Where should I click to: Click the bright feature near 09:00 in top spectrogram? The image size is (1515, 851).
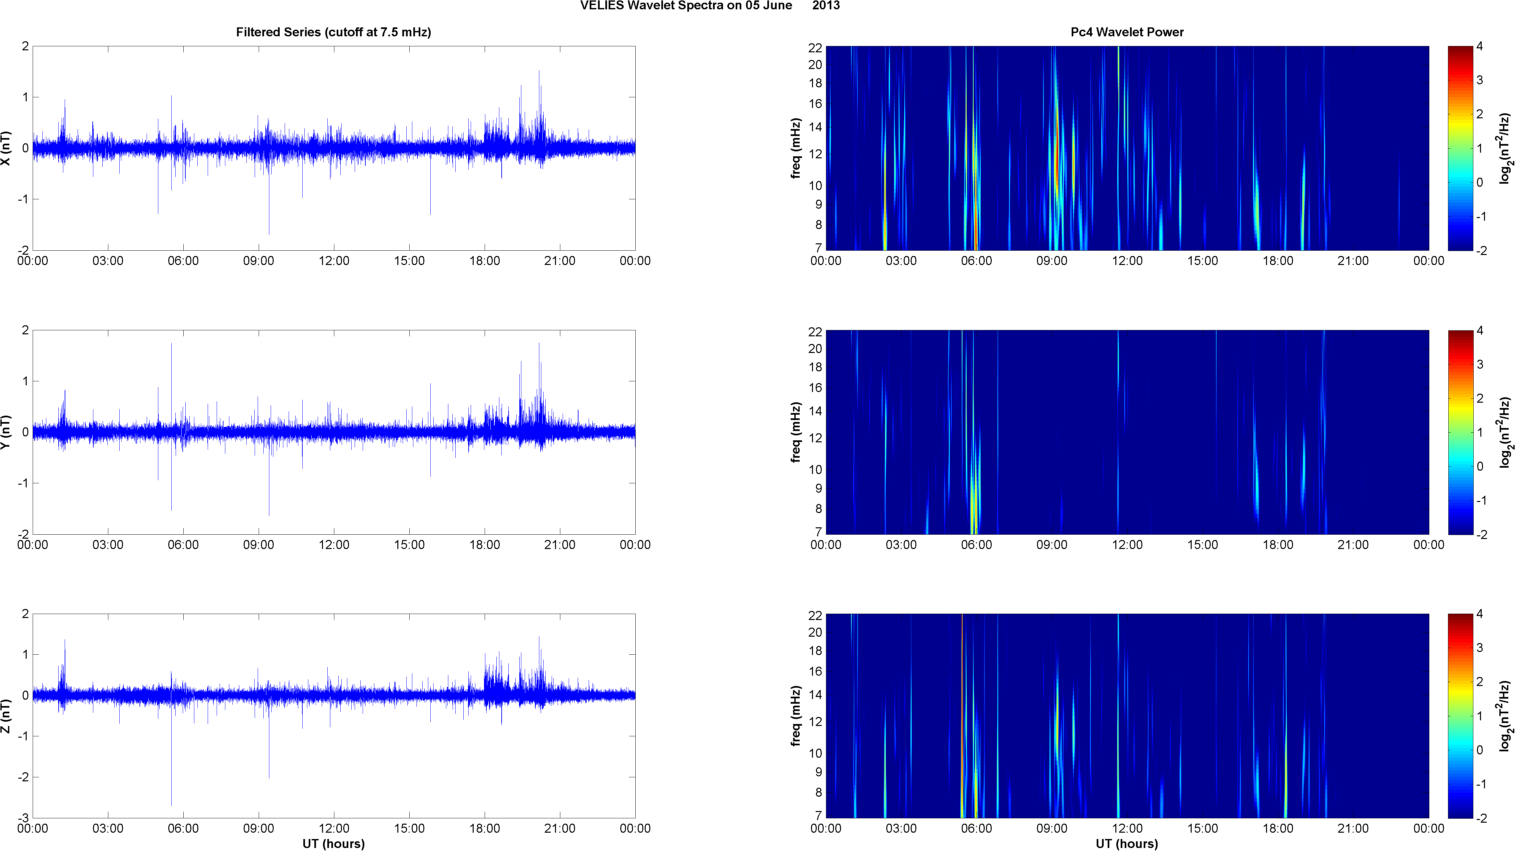click(x=1055, y=160)
